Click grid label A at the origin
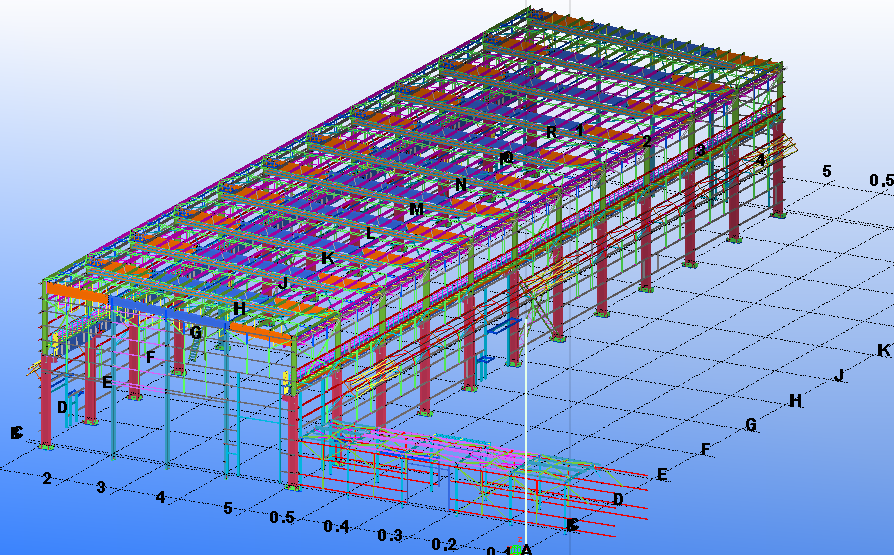The image size is (894, 555). (526, 549)
